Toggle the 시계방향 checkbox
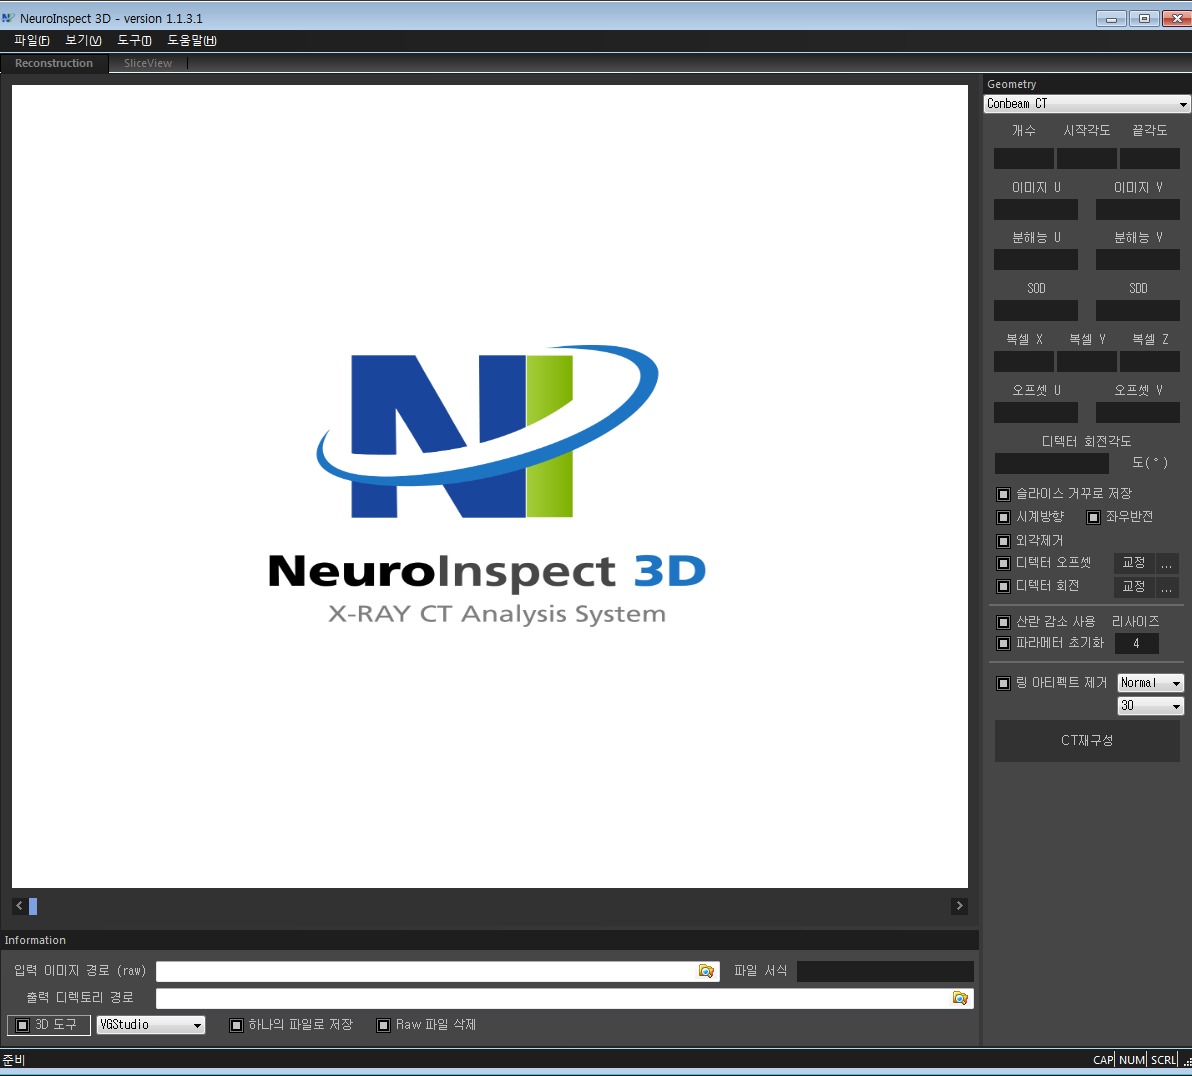 tap(1003, 517)
